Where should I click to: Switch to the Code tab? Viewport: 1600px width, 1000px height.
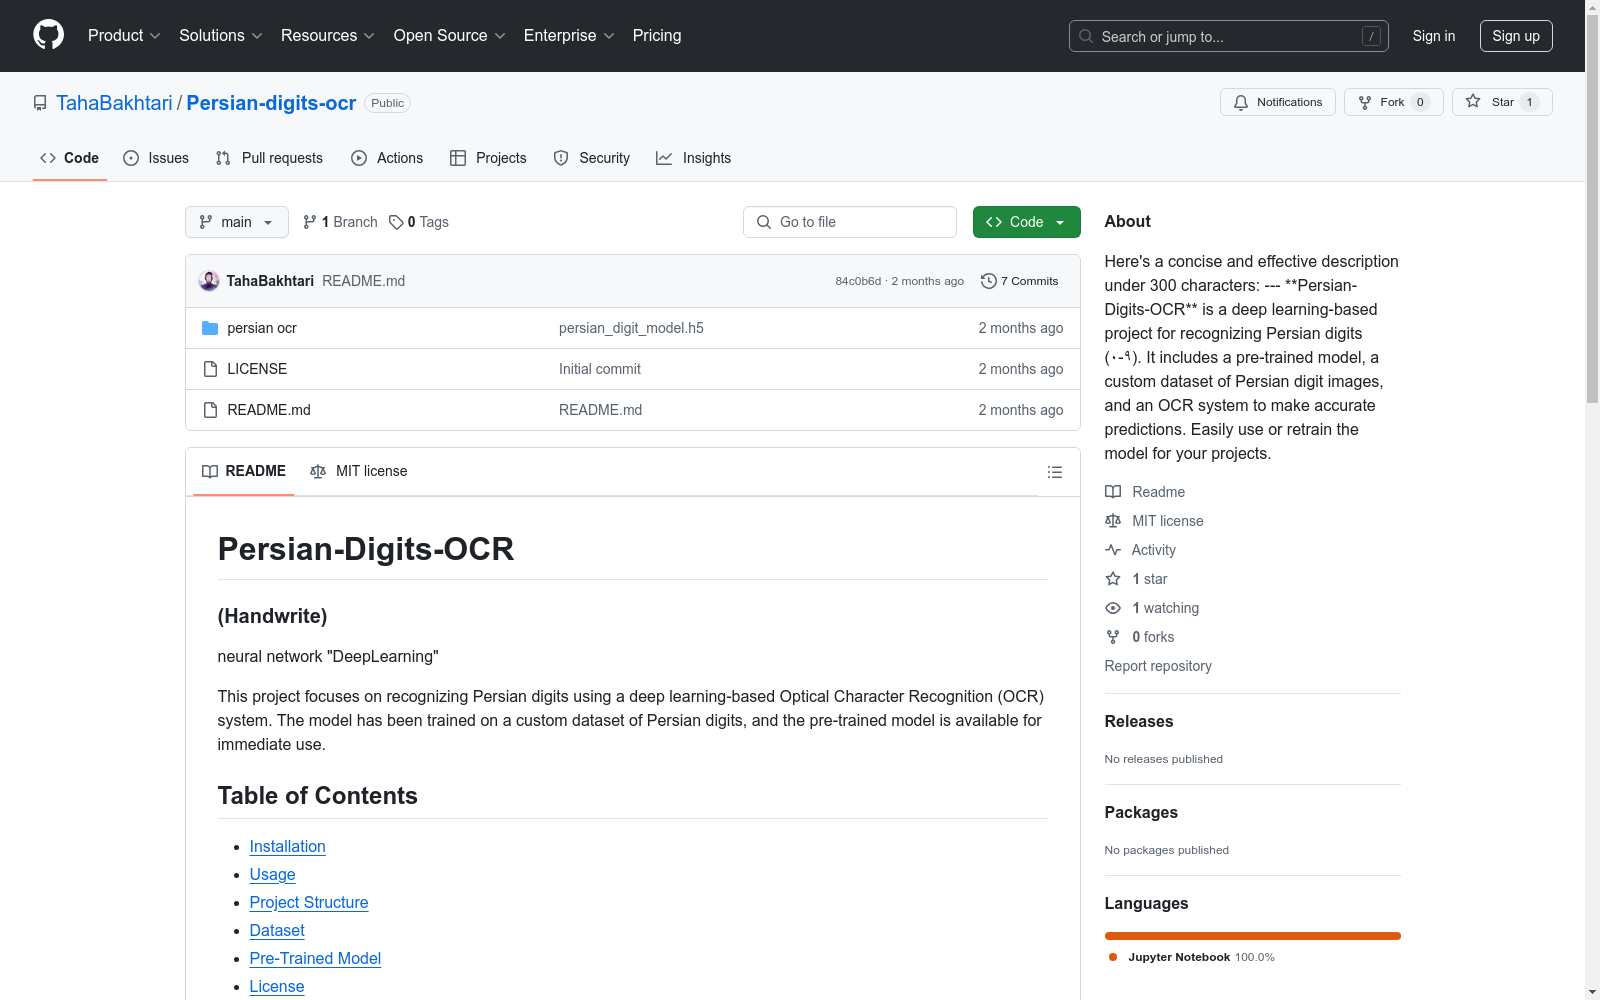(x=69, y=158)
